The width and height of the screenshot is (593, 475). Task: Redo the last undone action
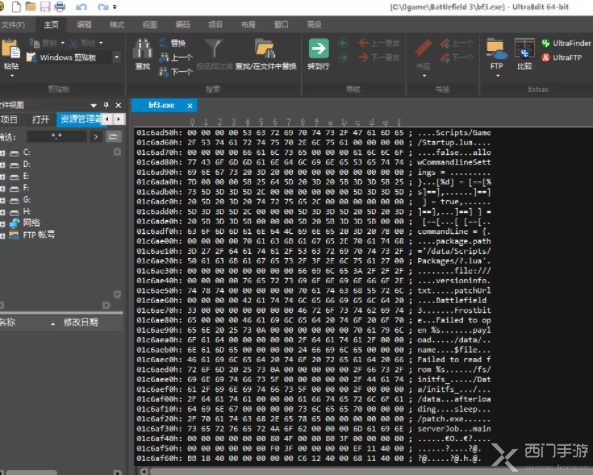tap(102, 7)
